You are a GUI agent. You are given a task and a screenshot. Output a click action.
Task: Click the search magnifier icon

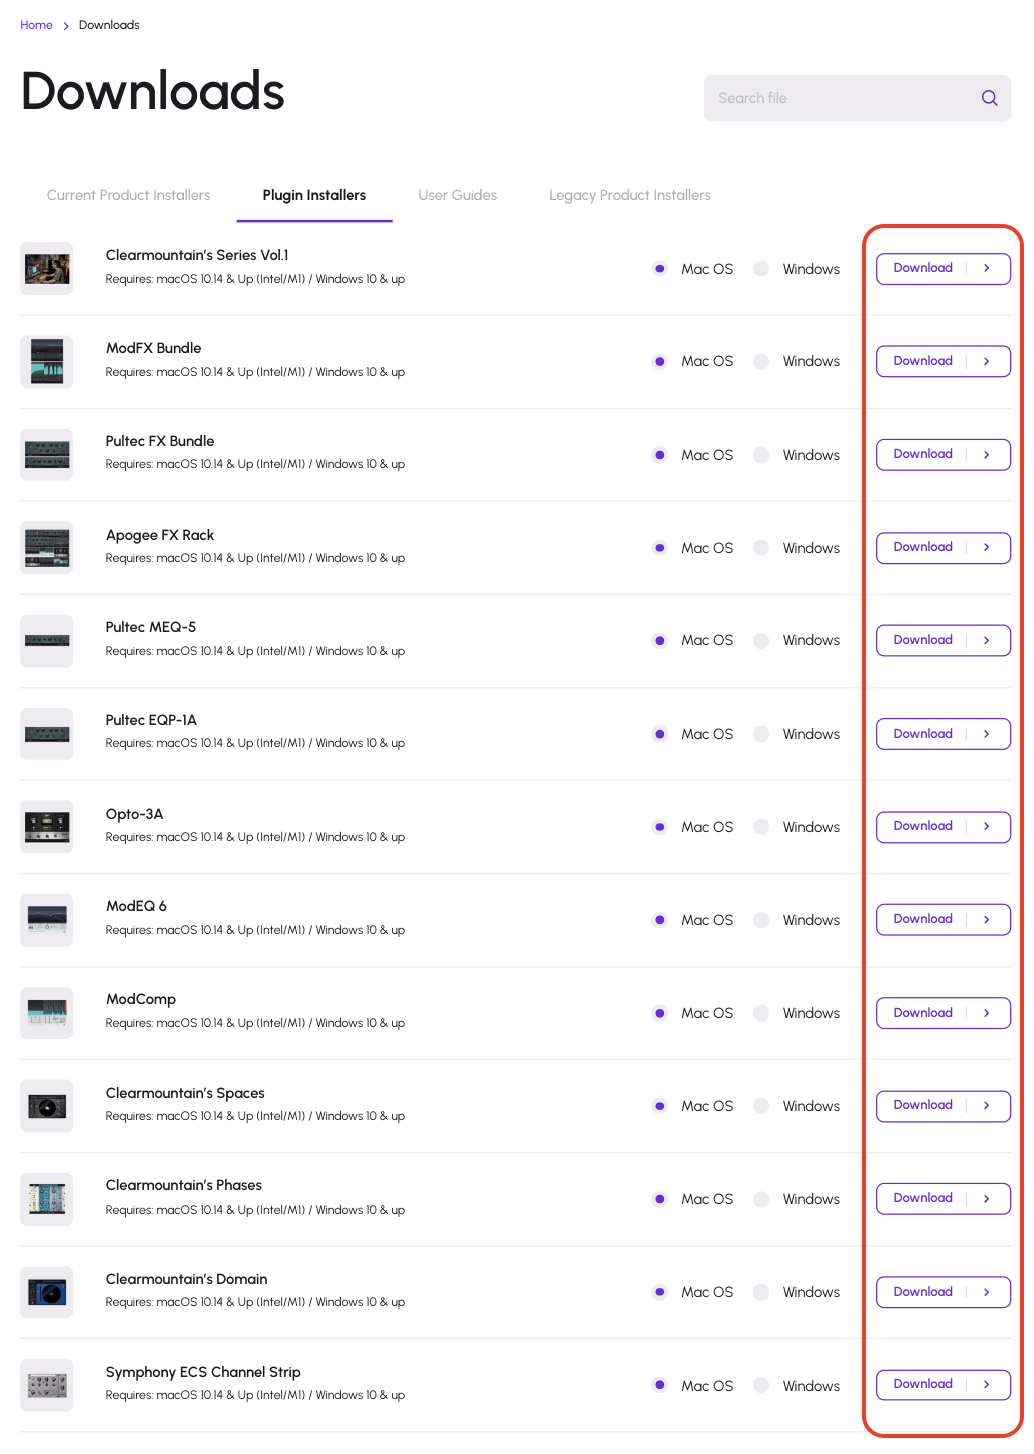pos(989,98)
